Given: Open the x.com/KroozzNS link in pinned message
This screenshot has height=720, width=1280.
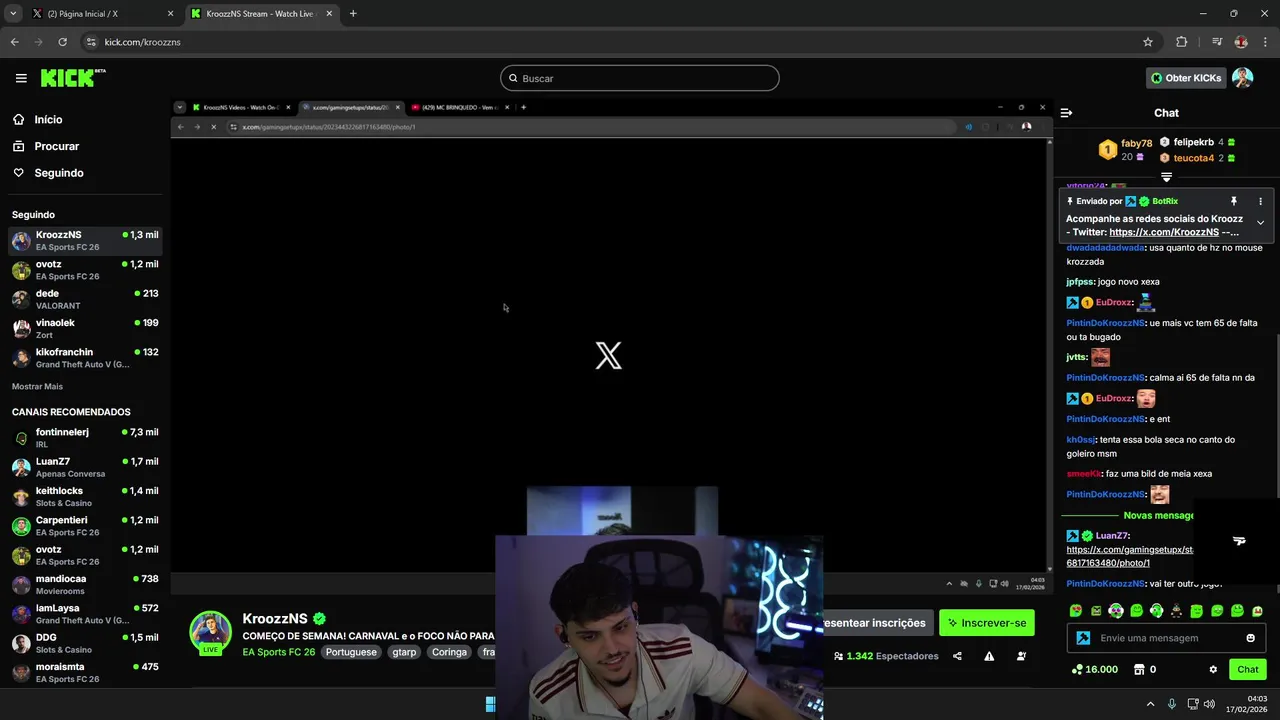Looking at the screenshot, I should pos(1164,232).
